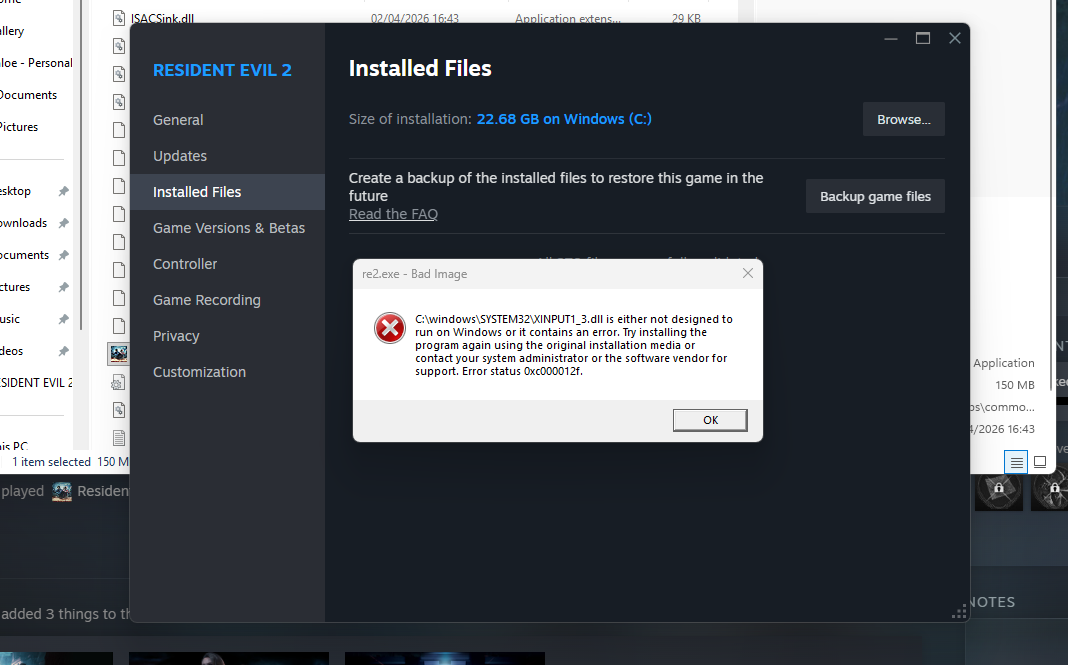Close the re2.exe Bad Image dialog

747,273
